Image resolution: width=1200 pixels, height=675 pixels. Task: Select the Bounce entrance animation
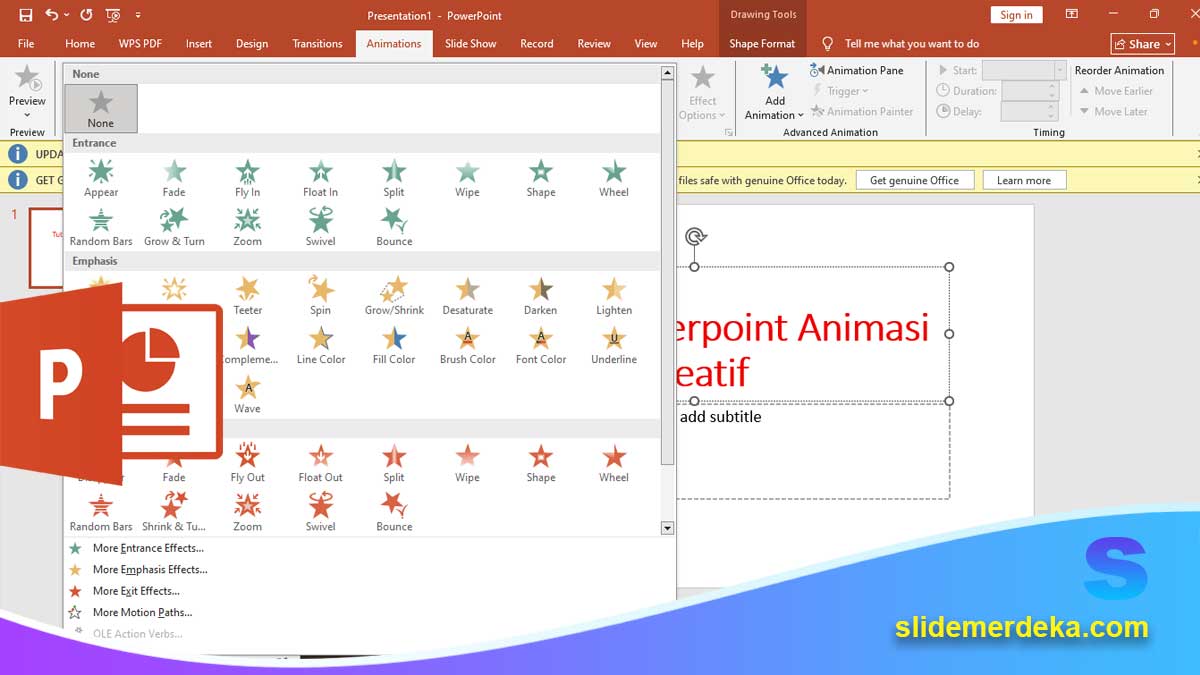click(394, 227)
